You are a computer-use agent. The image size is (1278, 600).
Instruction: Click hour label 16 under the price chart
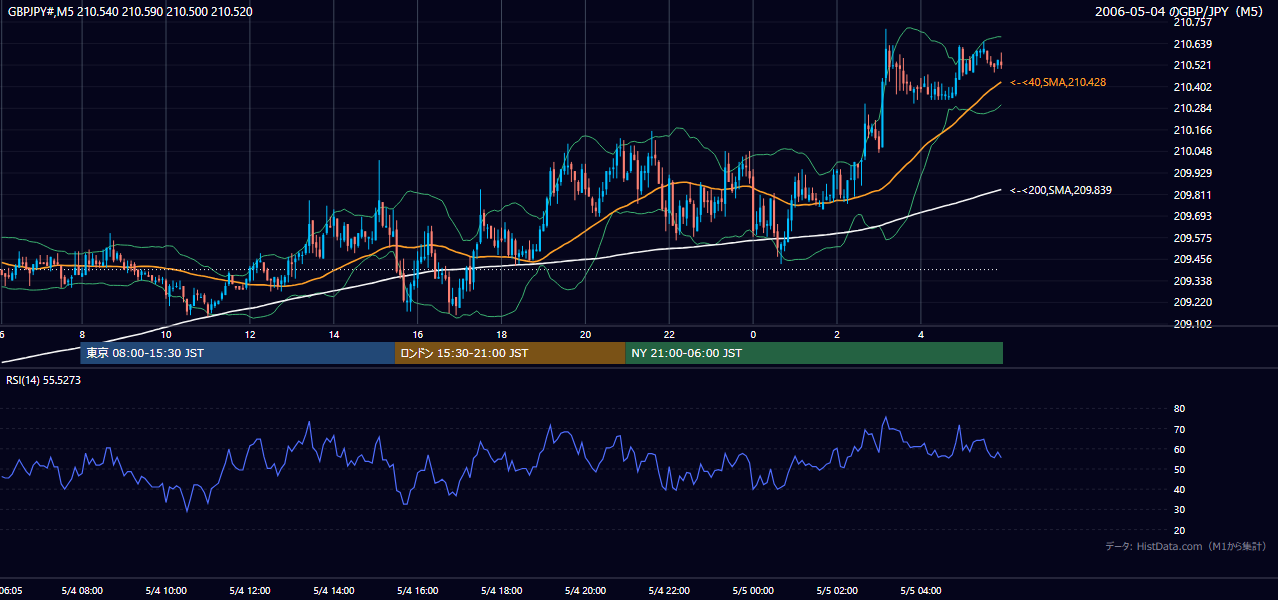coord(418,334)
